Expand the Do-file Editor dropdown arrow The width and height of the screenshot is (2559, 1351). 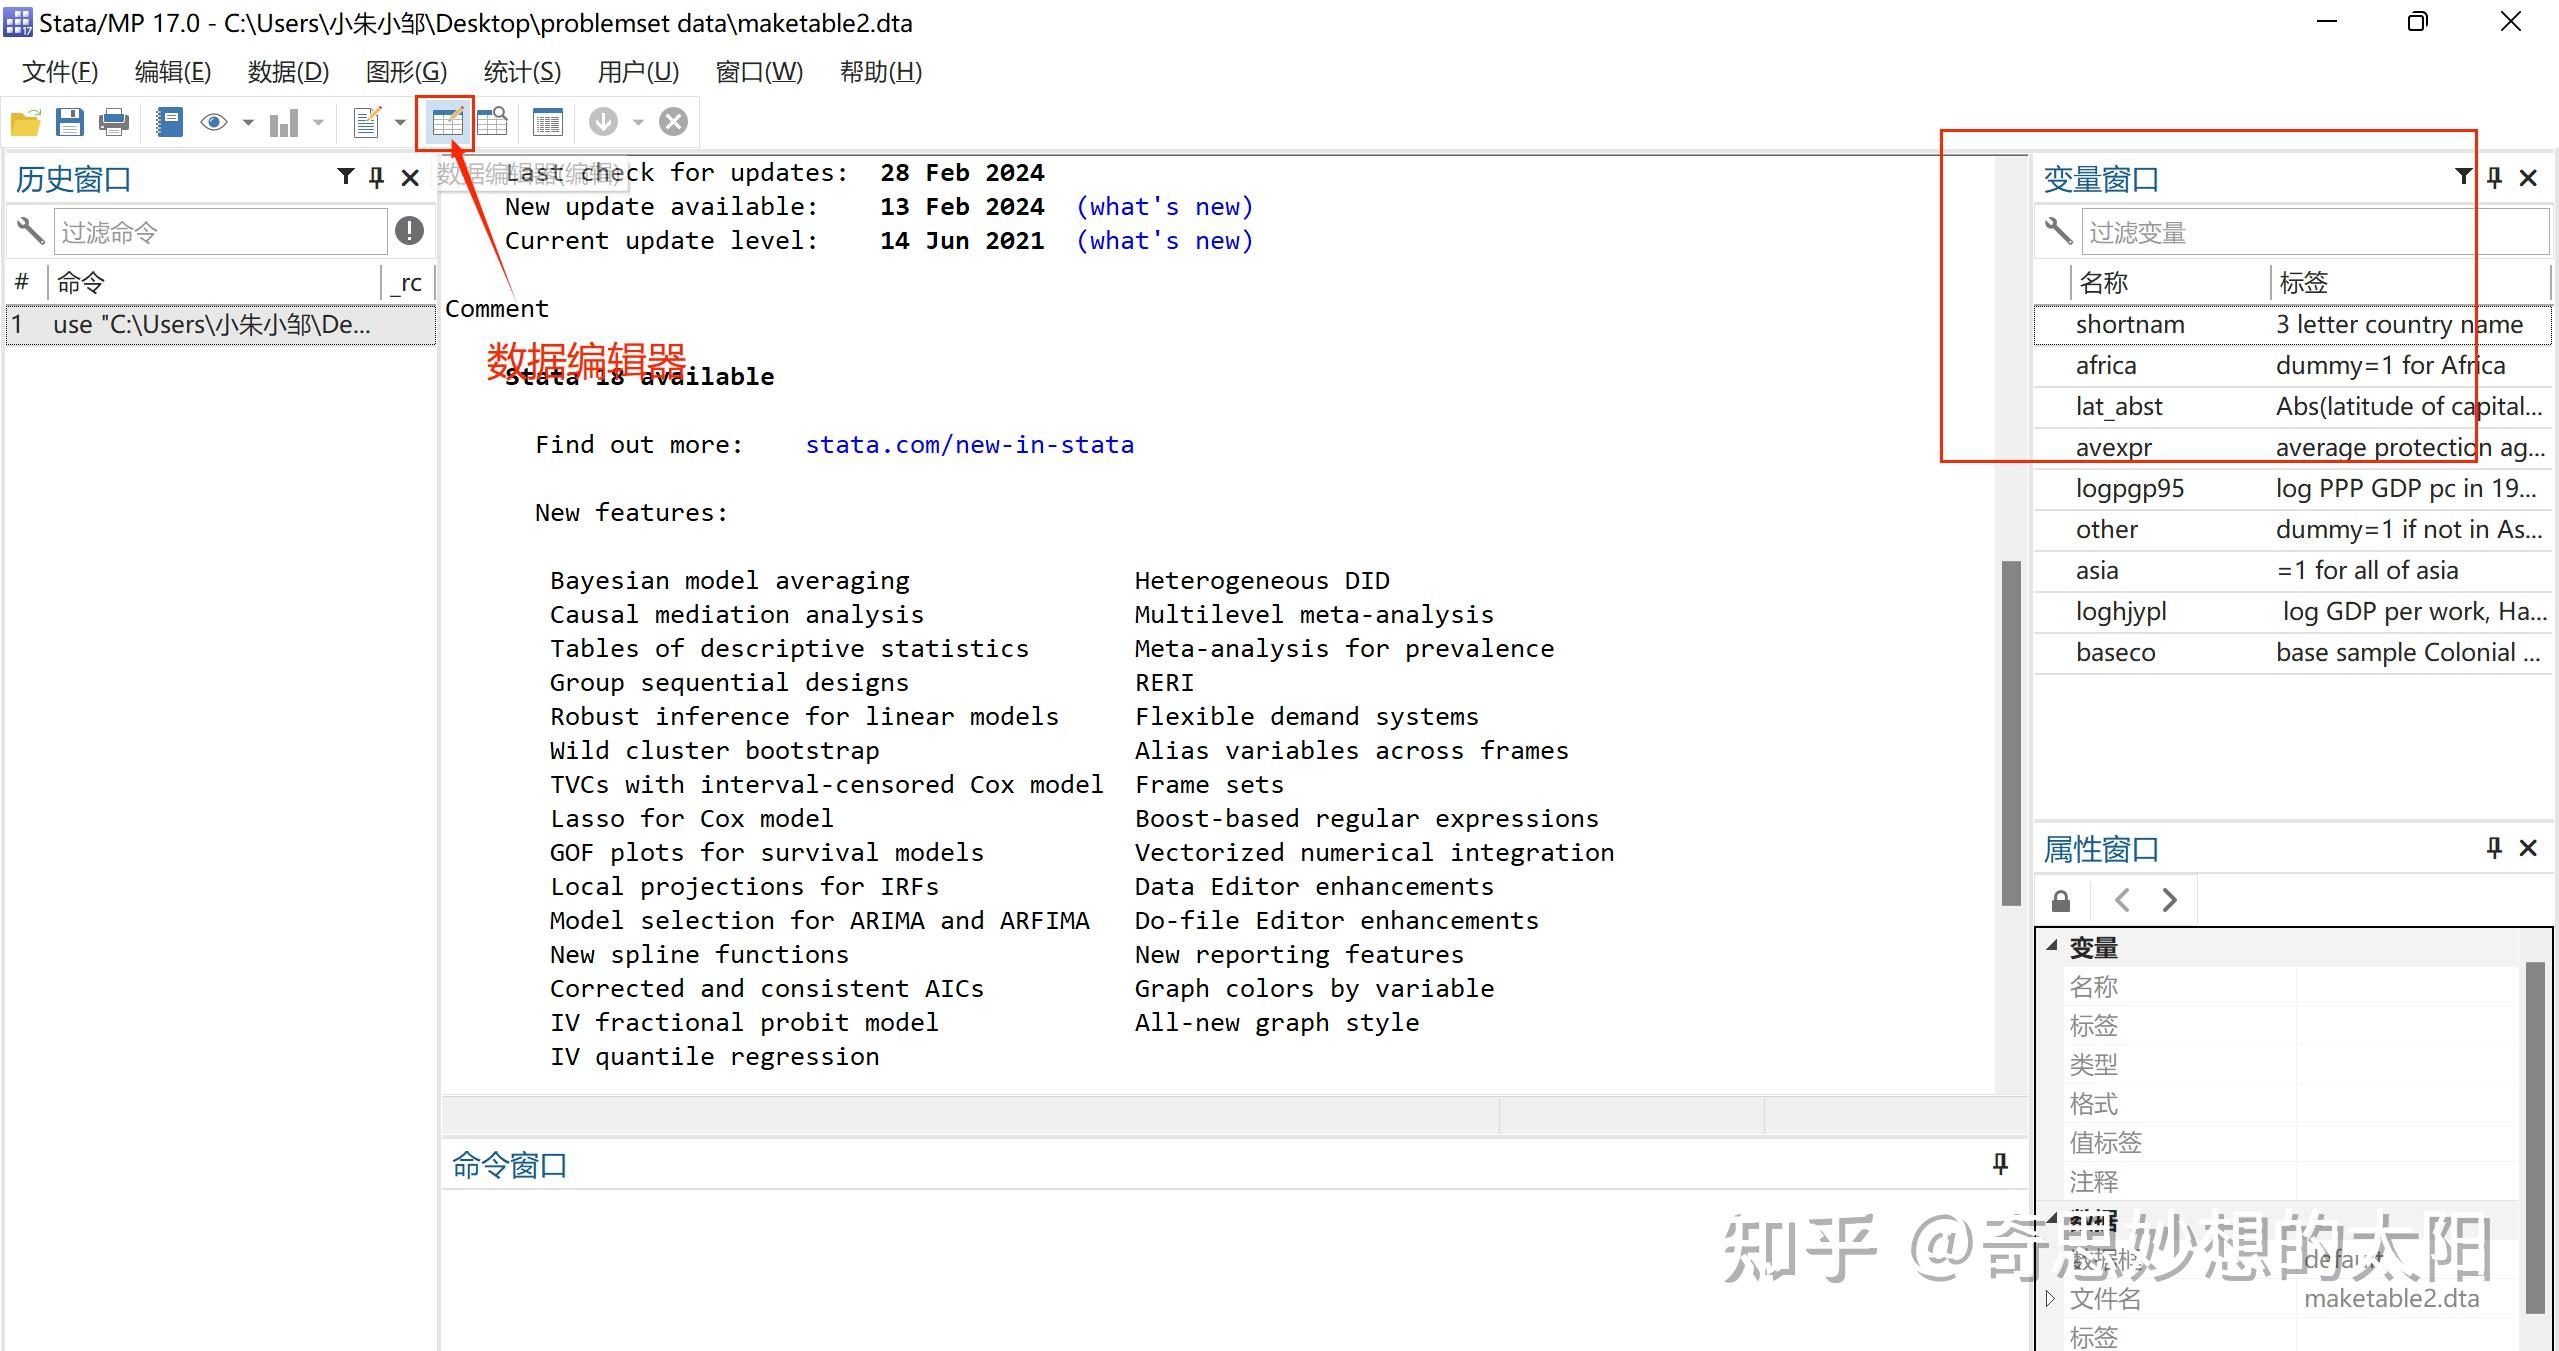coord(400,123)
